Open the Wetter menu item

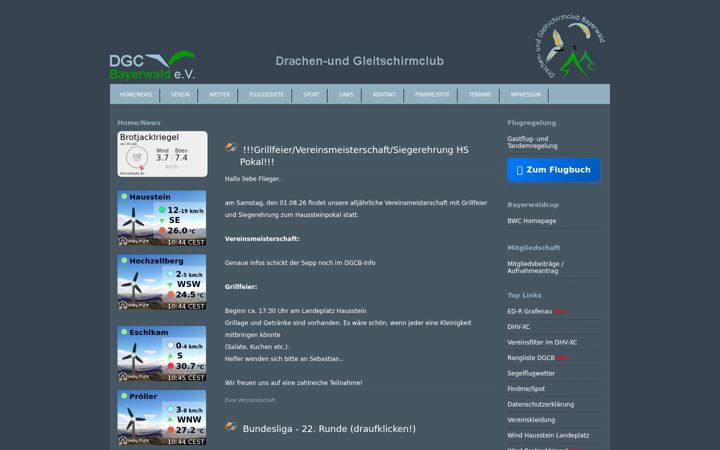219,95
